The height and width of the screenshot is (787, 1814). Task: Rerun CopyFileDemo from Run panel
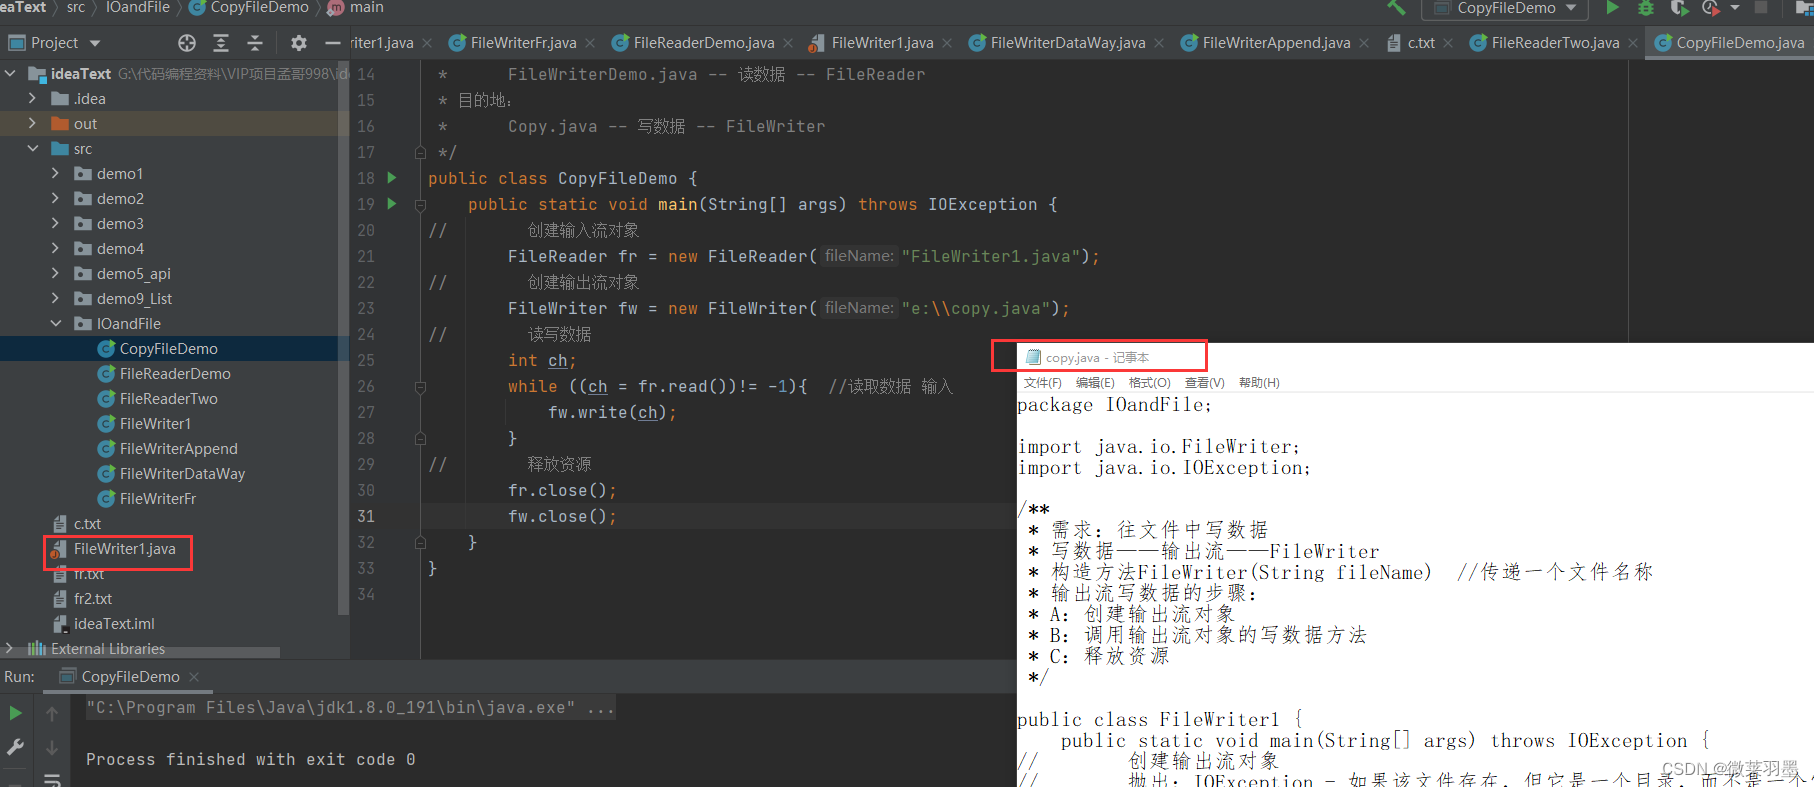point(15,713)
